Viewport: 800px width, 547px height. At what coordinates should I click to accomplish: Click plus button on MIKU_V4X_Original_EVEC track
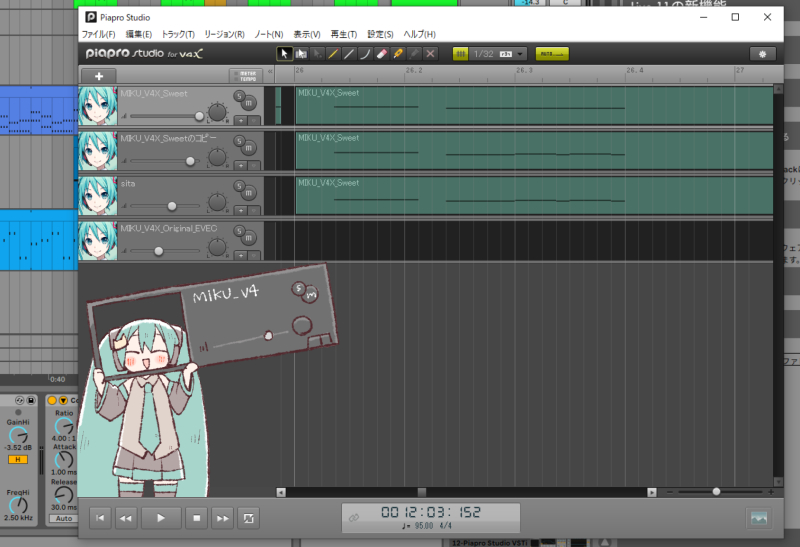241,255
